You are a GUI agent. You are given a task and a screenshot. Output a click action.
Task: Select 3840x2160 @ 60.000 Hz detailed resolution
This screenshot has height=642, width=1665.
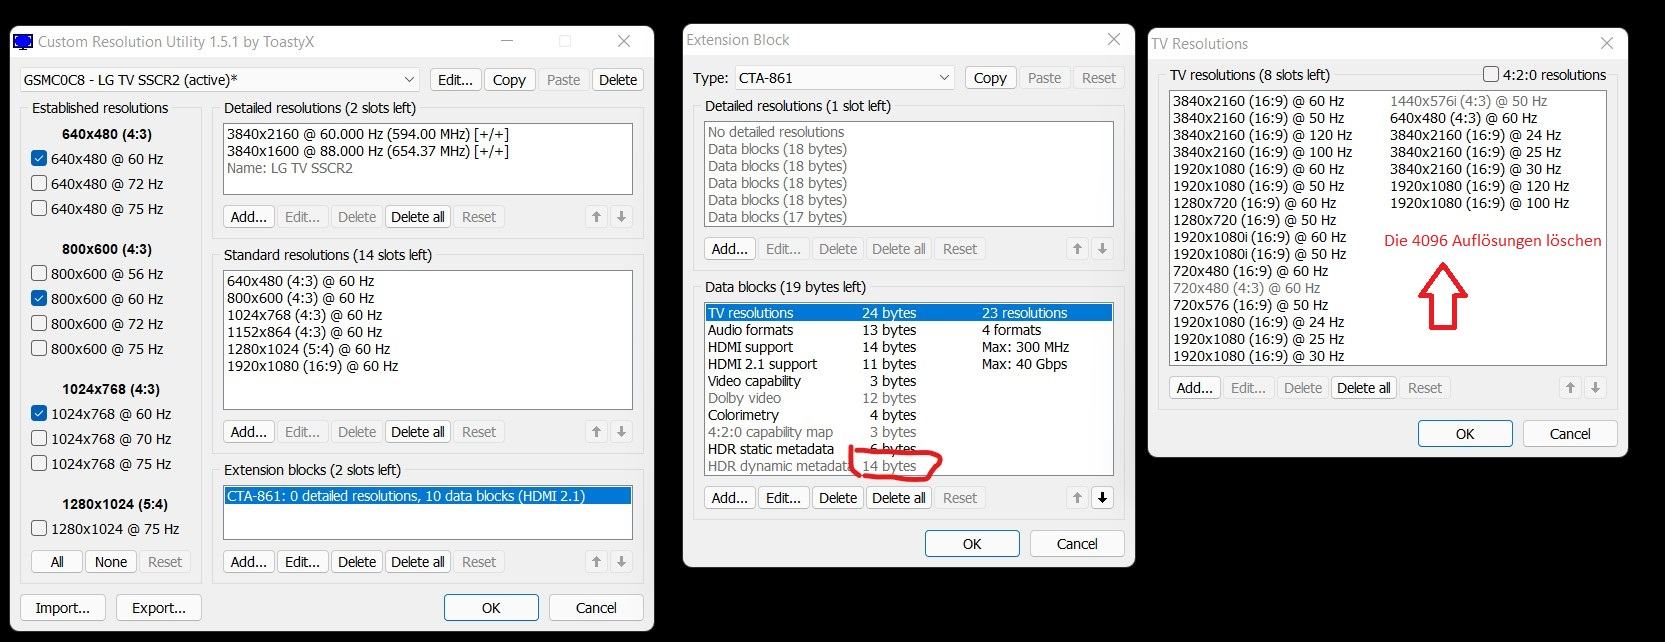428,134
